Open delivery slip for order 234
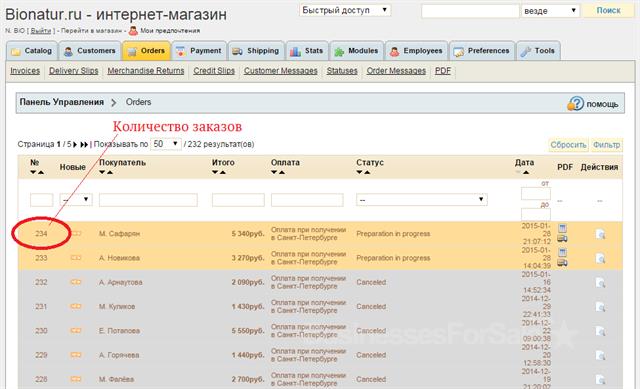640x389 pixels. [x=562, y=238]
